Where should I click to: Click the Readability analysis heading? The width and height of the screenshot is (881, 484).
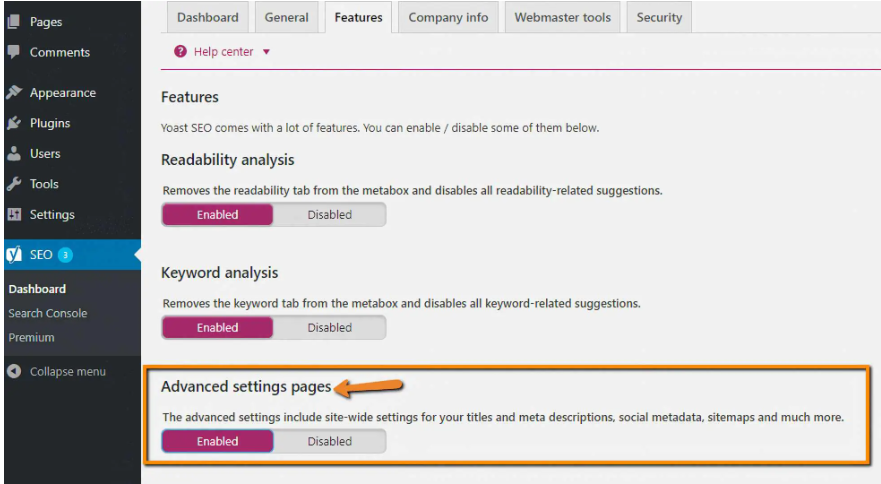point(228,160)
